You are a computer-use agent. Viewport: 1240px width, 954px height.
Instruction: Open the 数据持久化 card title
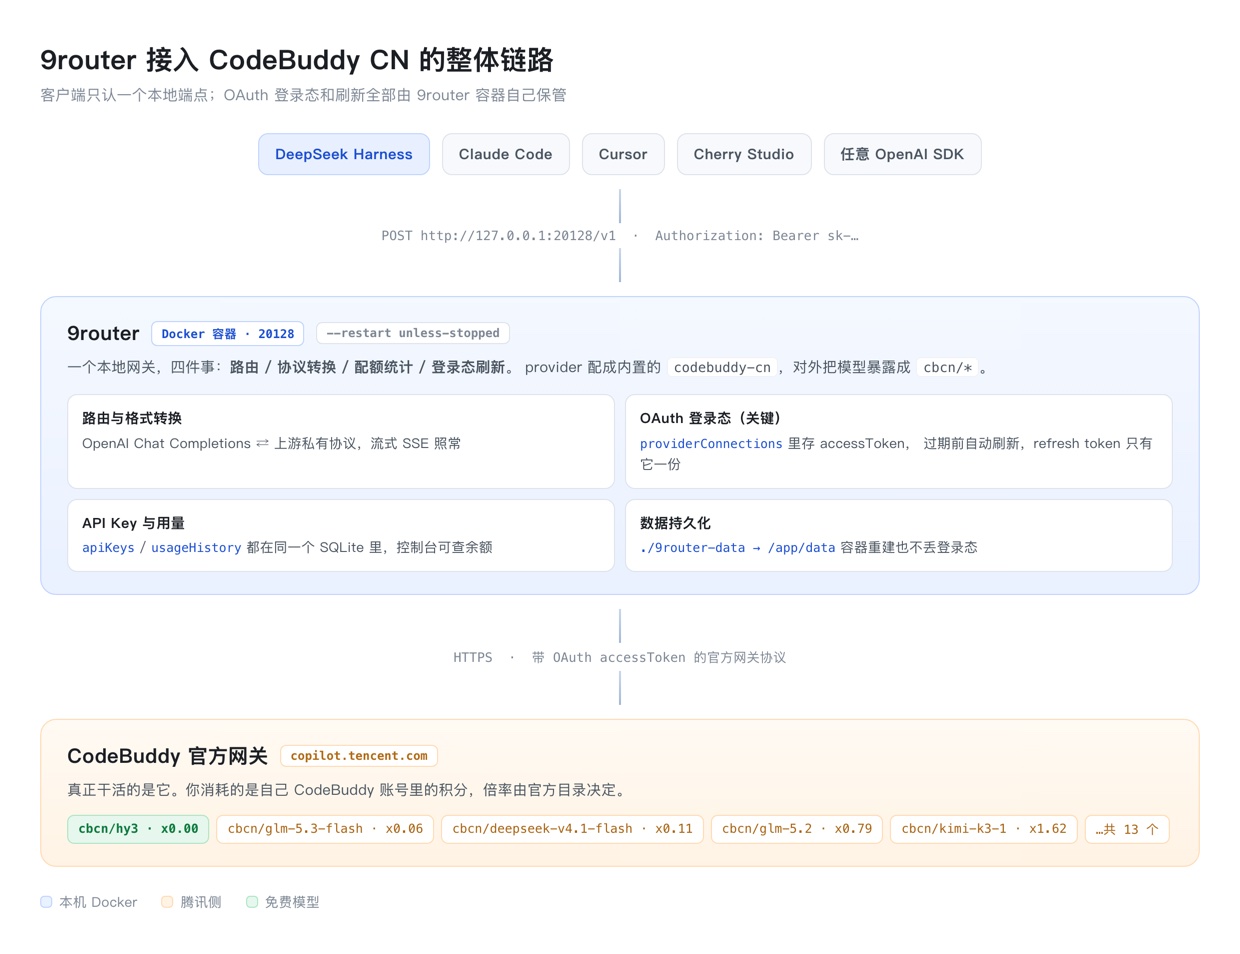675,523
